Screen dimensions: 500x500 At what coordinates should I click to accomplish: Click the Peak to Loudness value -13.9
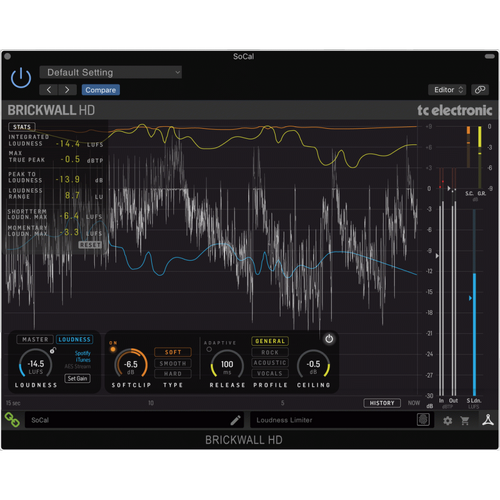68,179
